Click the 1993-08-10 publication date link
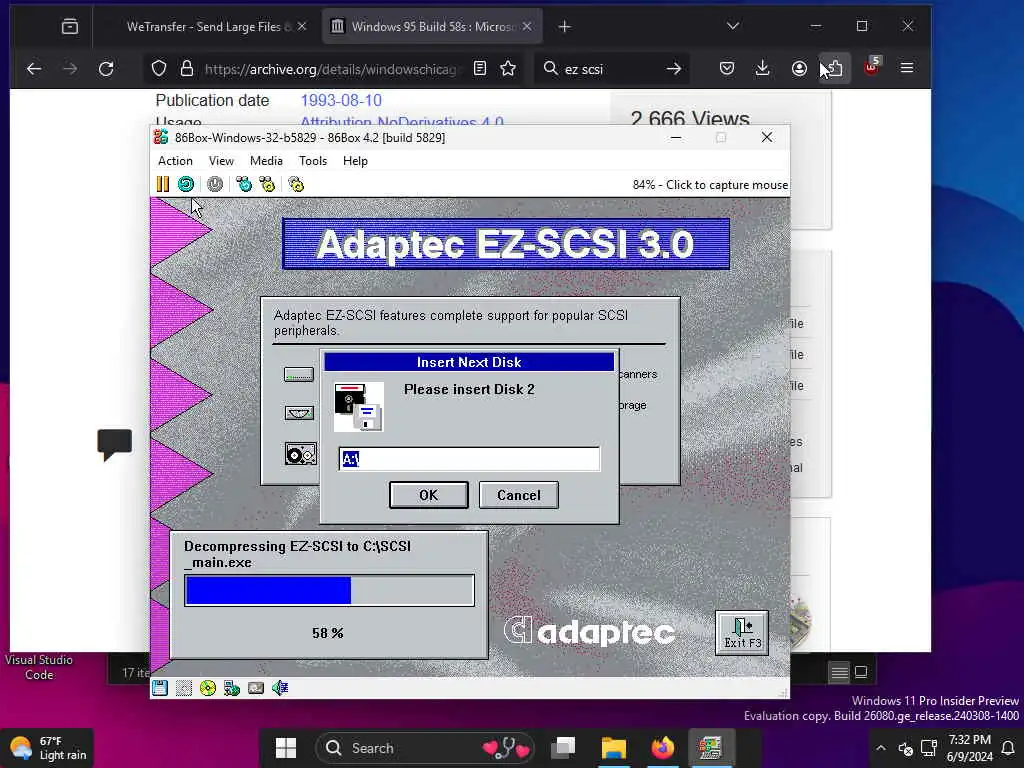The image size is (1024, 768). [341, 101]
